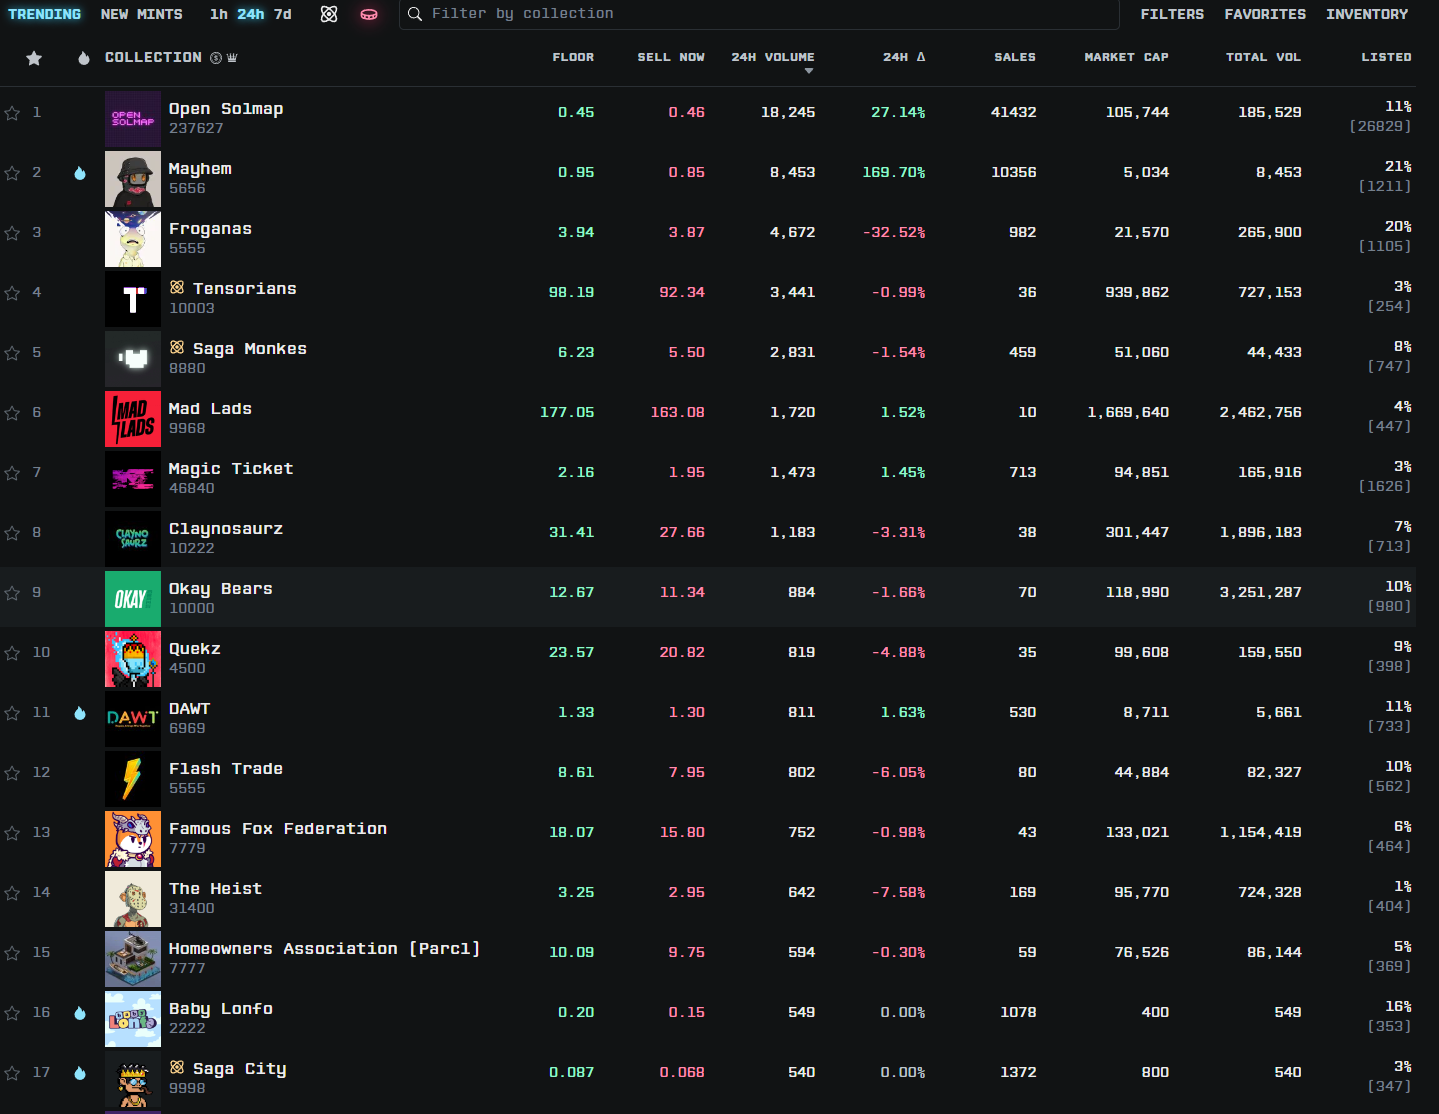
Task: Click the blue drop icon on the Saga City row
Action: (x=80, y=1073)
